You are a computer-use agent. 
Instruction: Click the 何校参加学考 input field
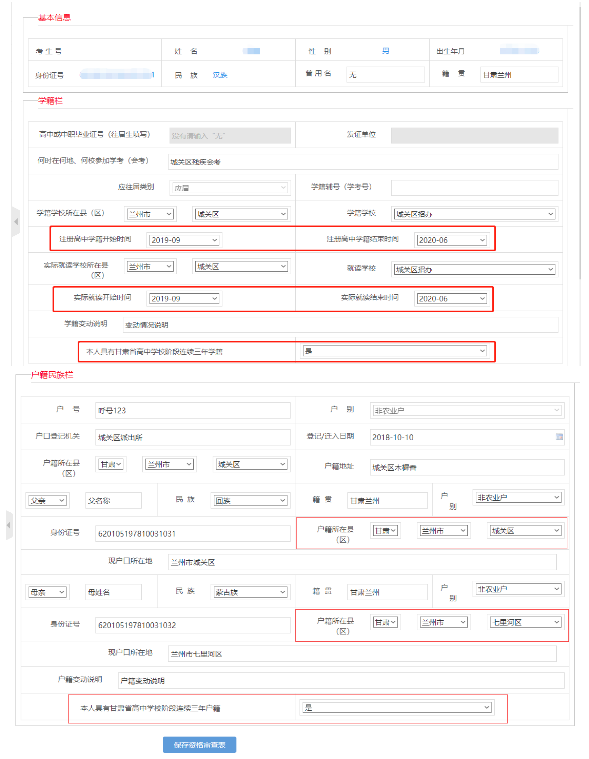[x=363, y=162]
